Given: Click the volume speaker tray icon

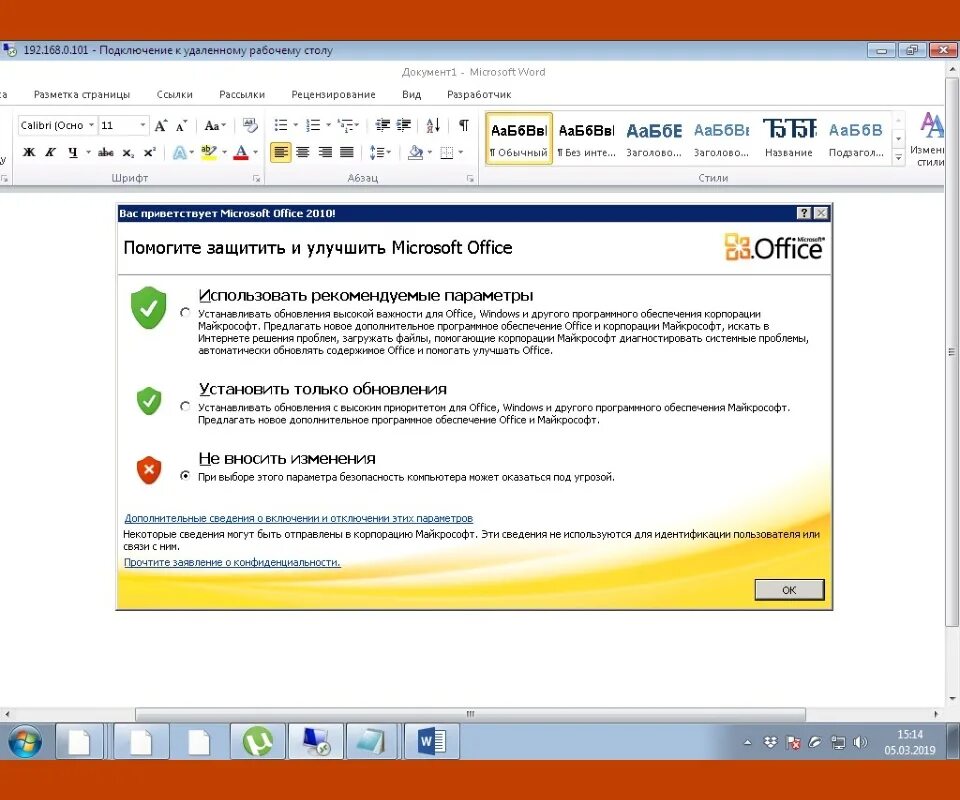Looking at the screenshot, I should coord(860,742).
